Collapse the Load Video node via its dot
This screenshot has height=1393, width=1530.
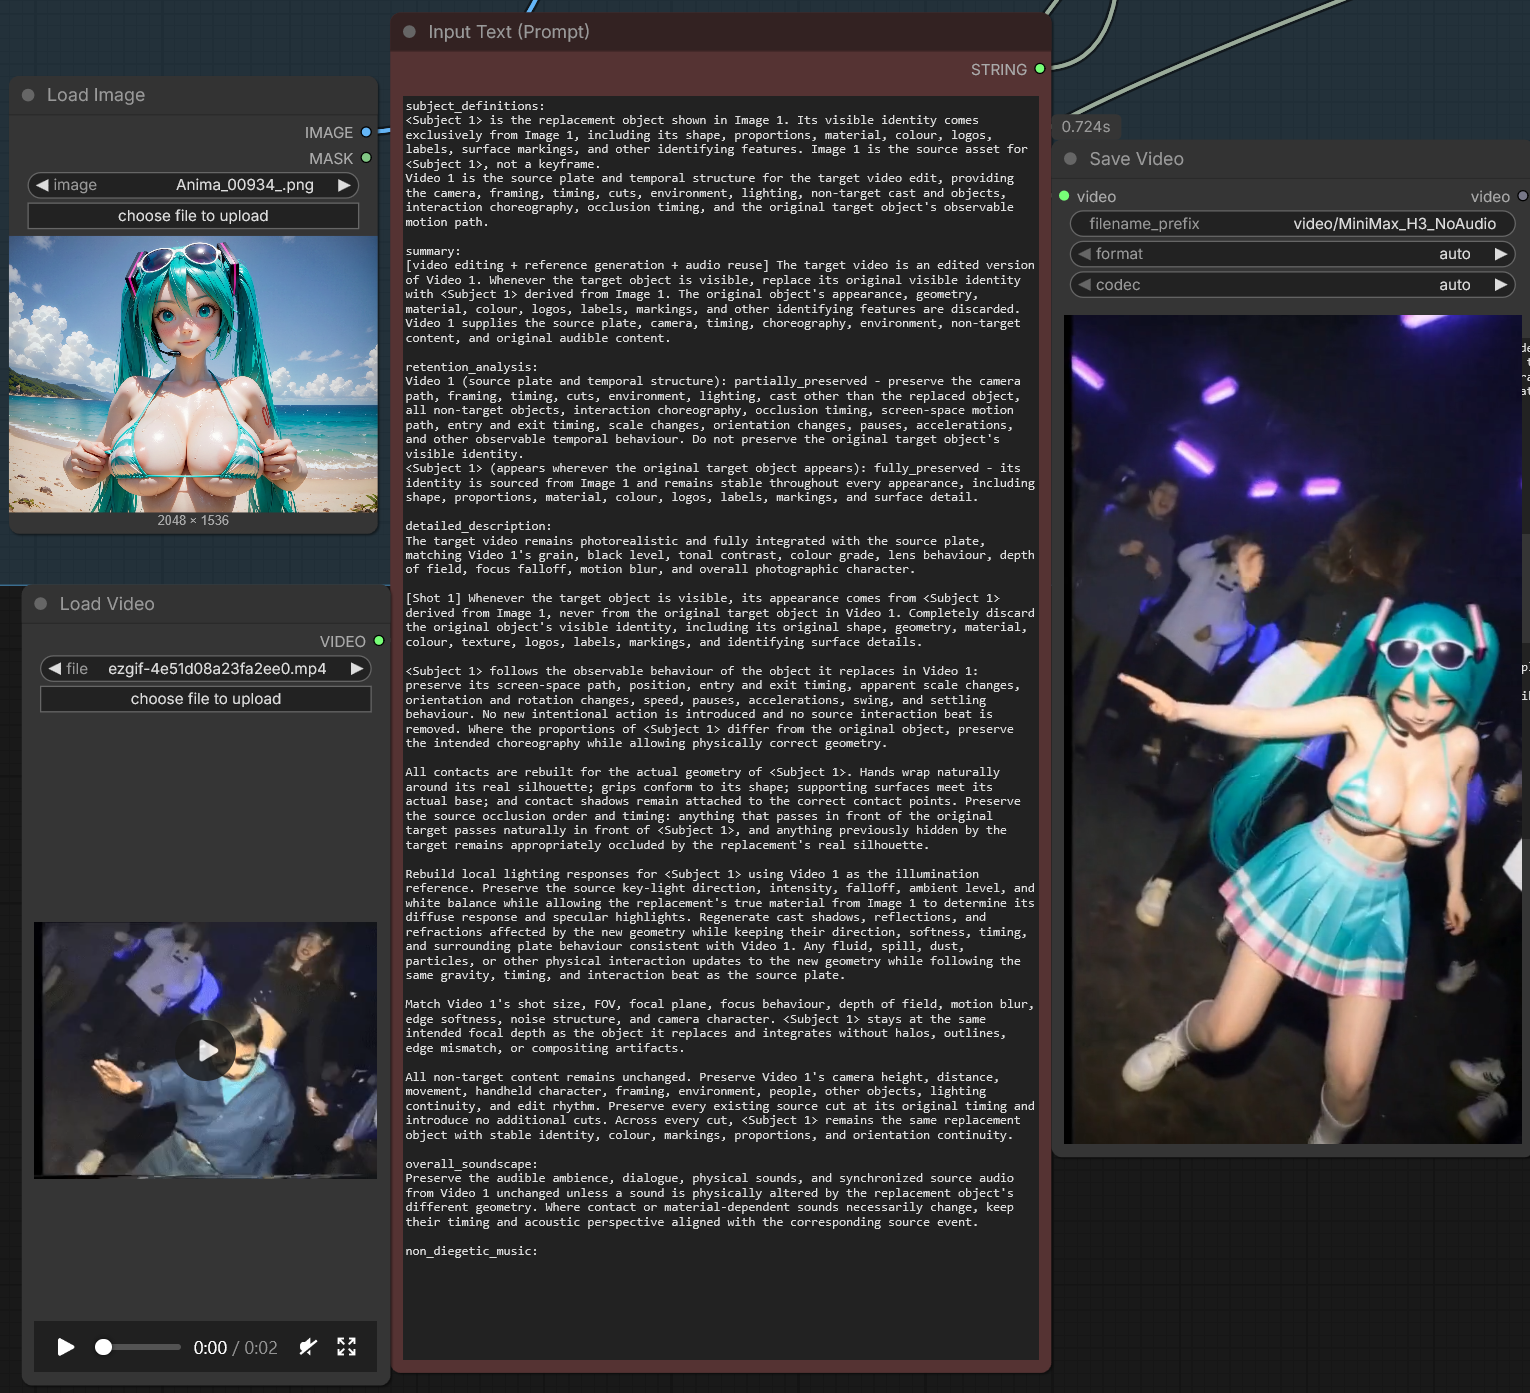tap(41, 604)
